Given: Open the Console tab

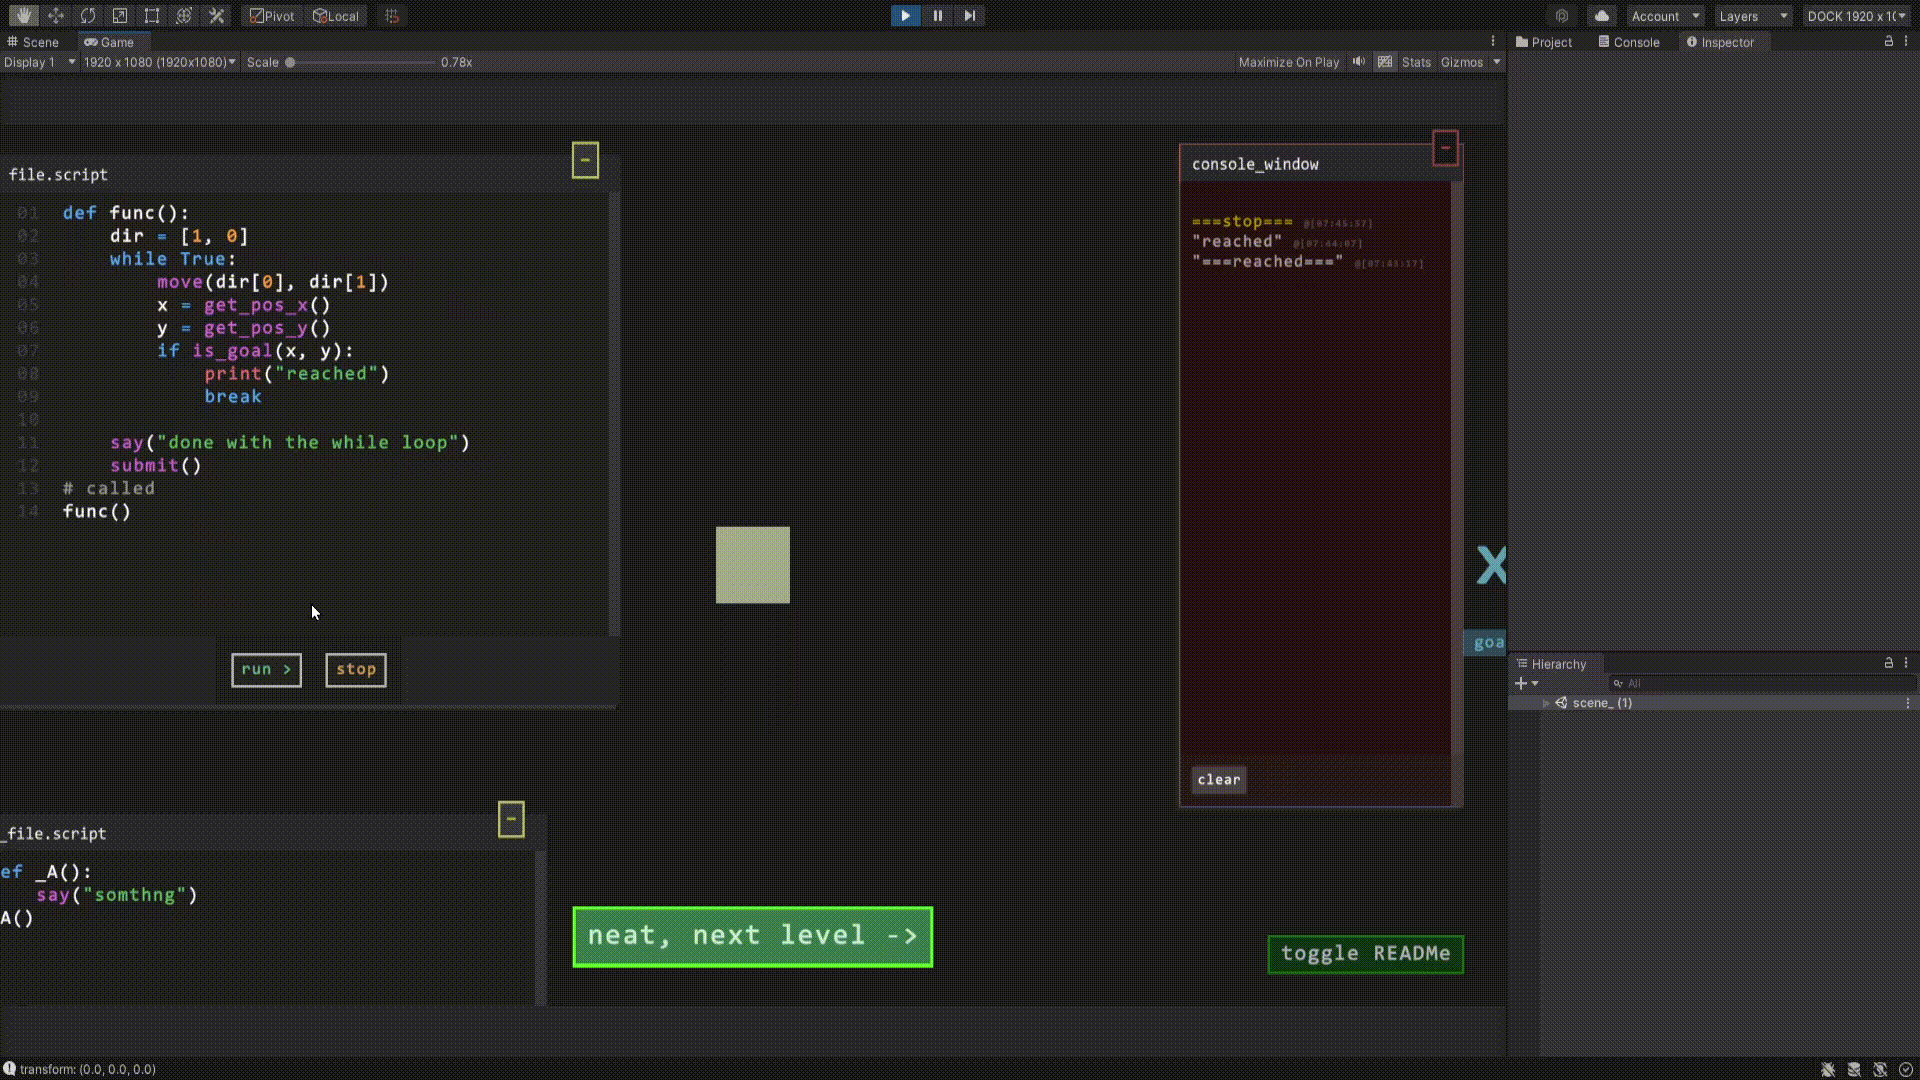Looking at the screenshot, I should tap(1629, 42).
